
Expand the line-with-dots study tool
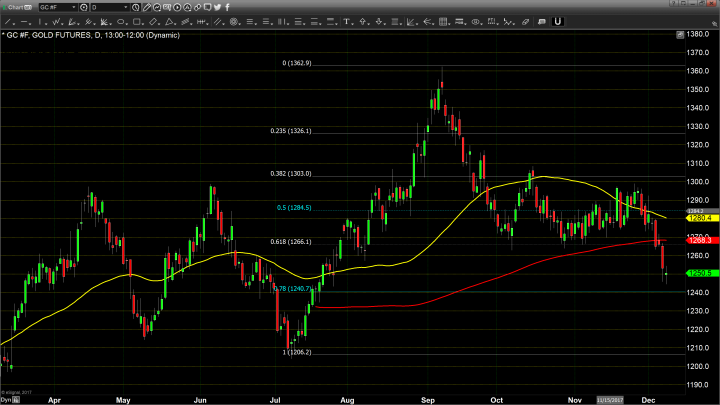tap(508, 22)
